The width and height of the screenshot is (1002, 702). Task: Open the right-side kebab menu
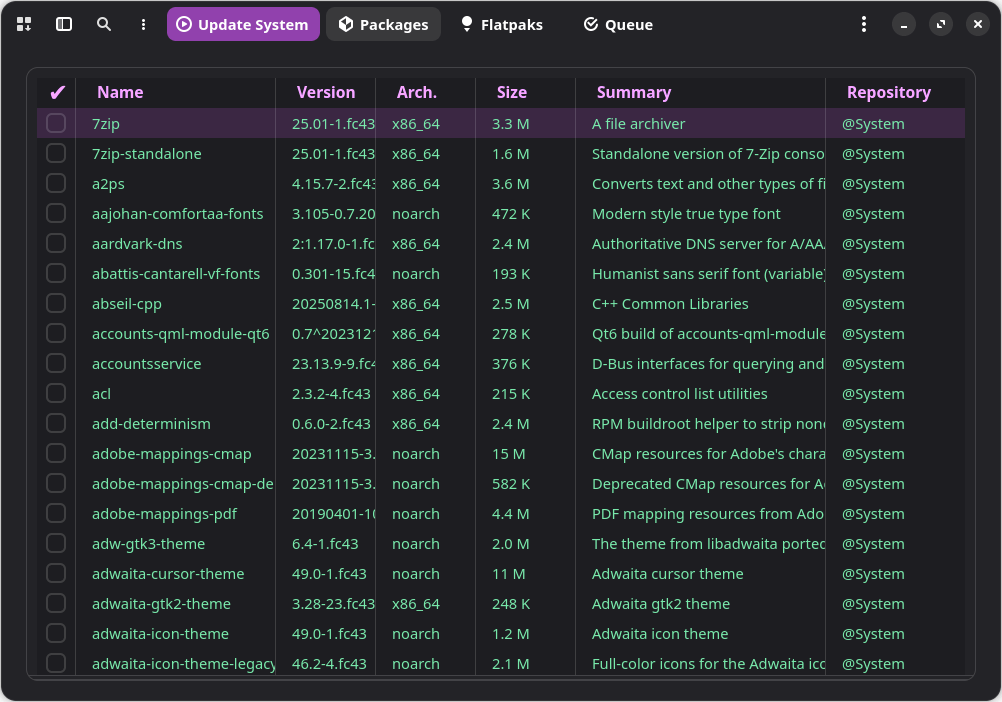pyautogui.click(x=864, y=24)
